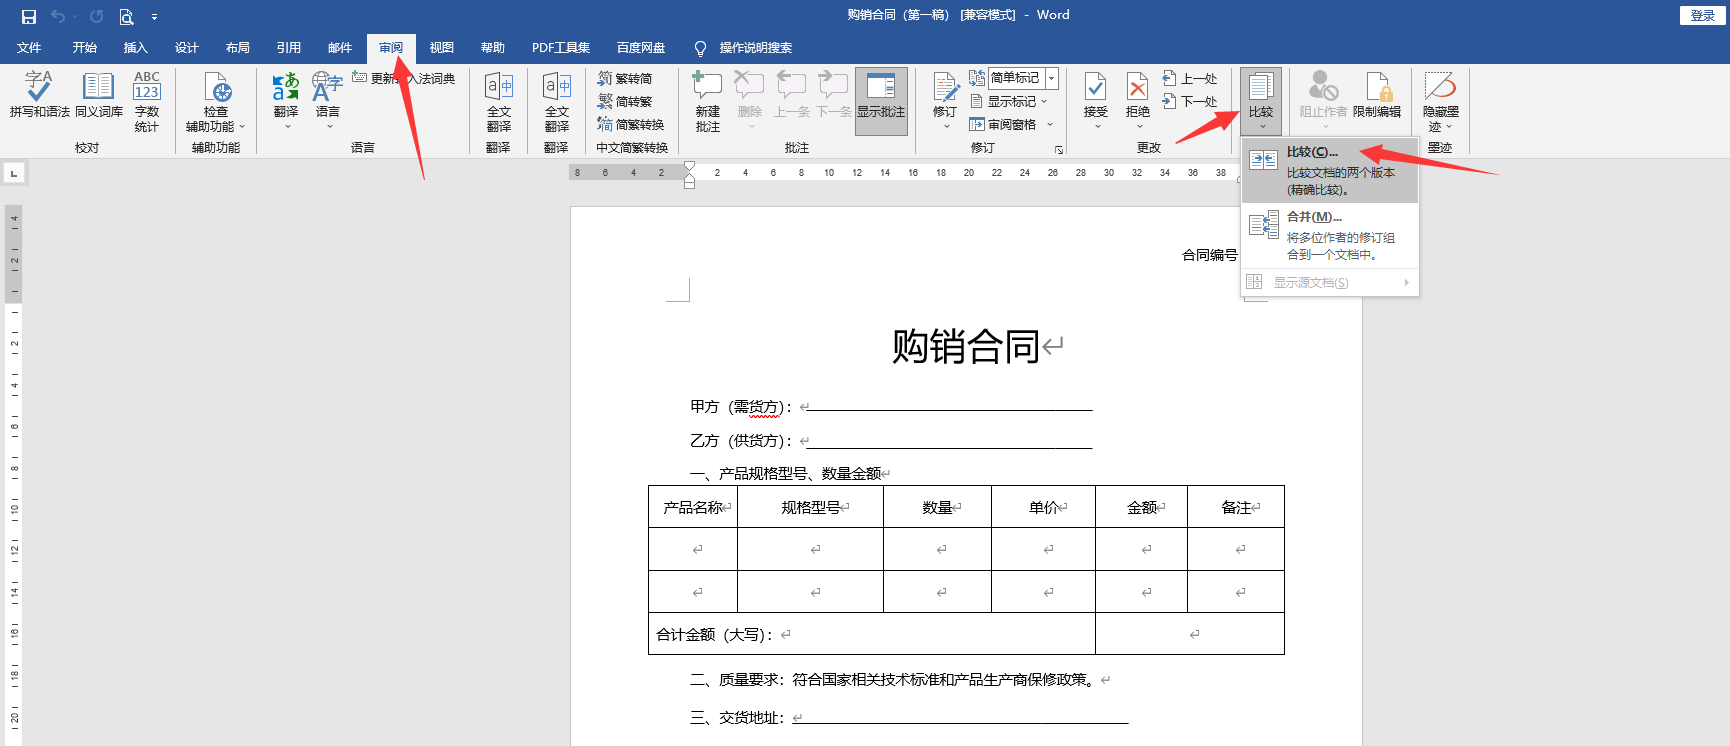Click the Translate (翻译) icon

coord(286,96)
